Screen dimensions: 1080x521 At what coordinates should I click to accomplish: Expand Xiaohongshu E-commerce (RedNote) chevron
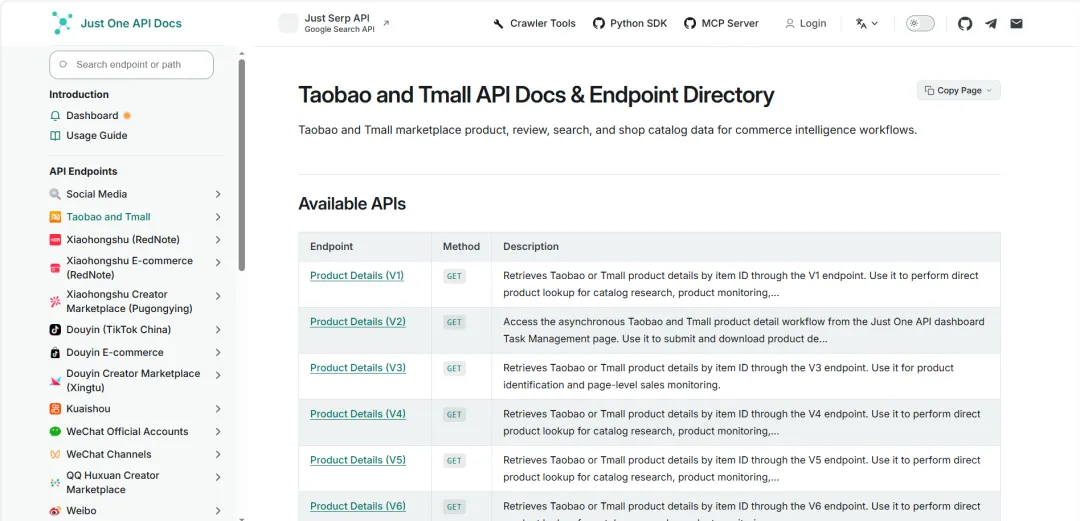pyautogui.click(x=218, y=263)
